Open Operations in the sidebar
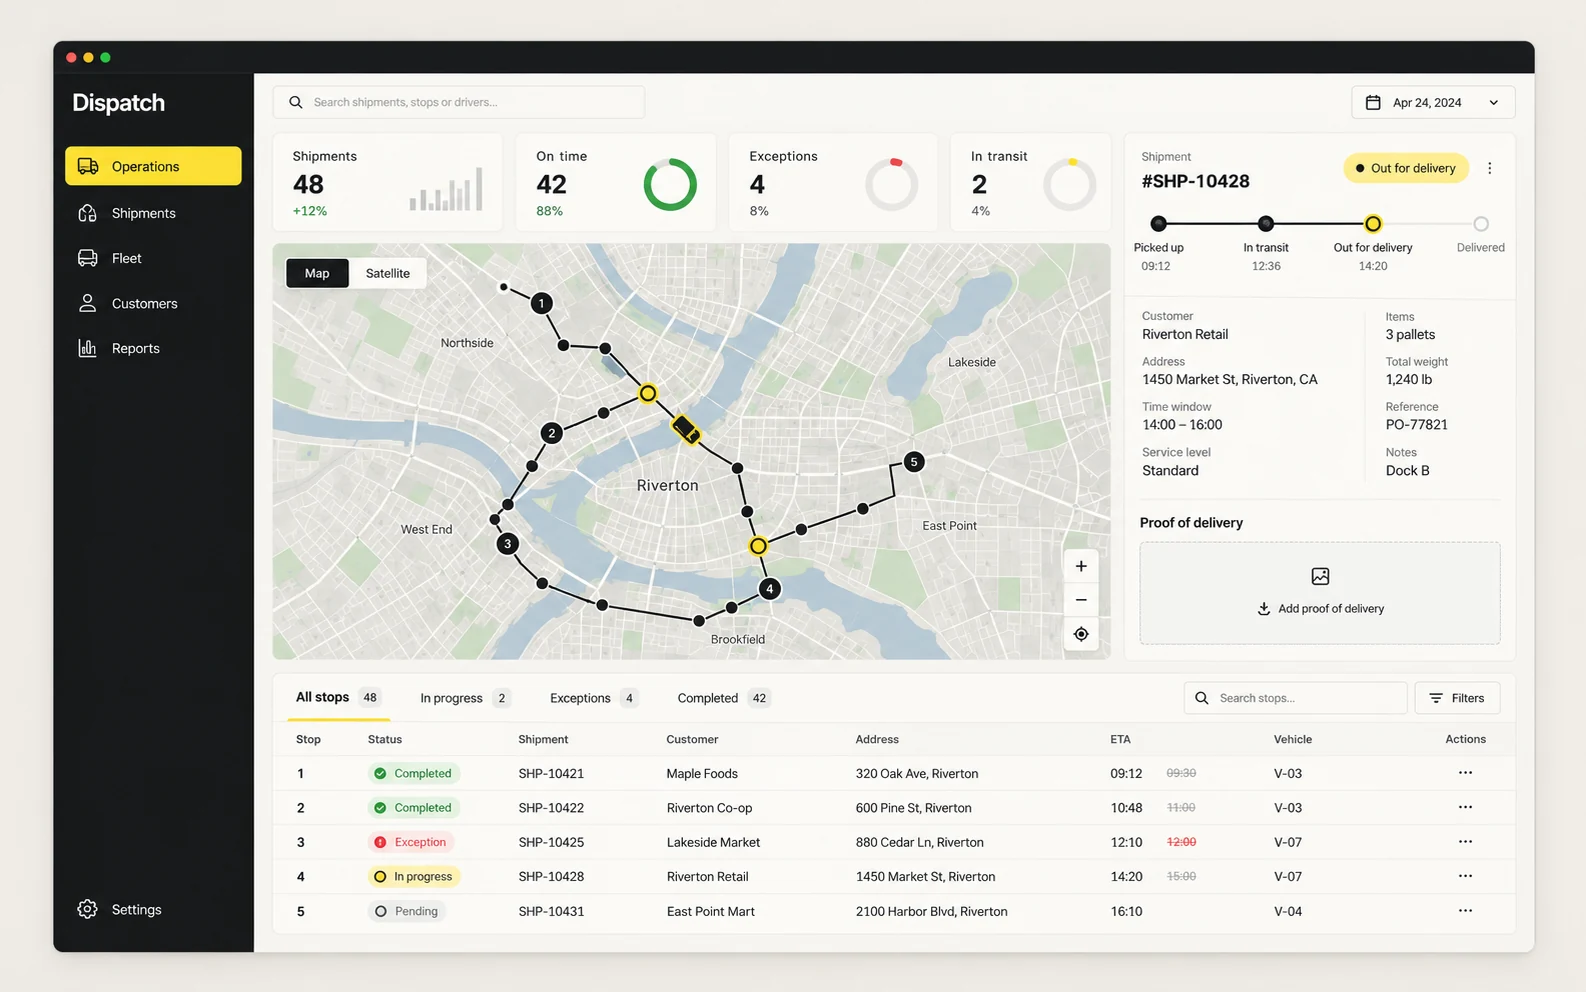The image size is (1586, 992). pyautogui.click(x=153, y=166)
